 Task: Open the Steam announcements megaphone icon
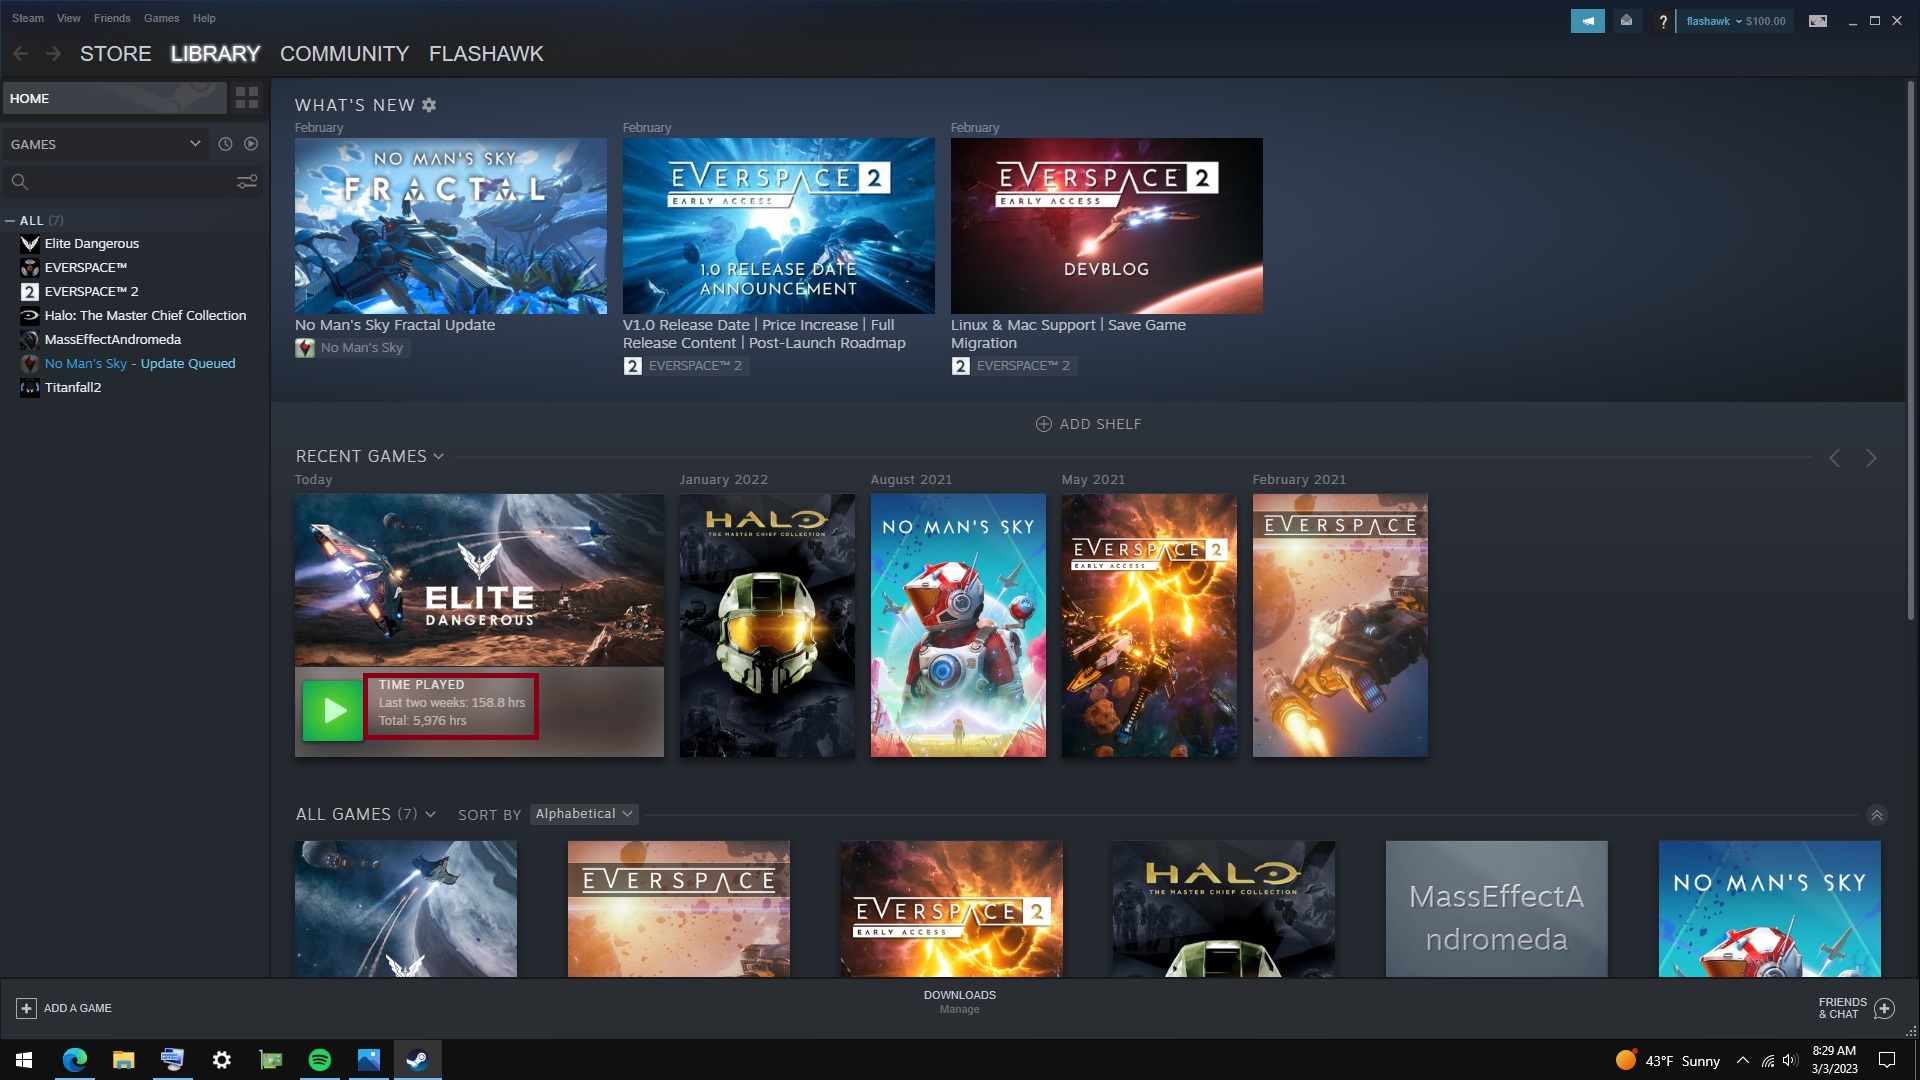pos(1587,21)
